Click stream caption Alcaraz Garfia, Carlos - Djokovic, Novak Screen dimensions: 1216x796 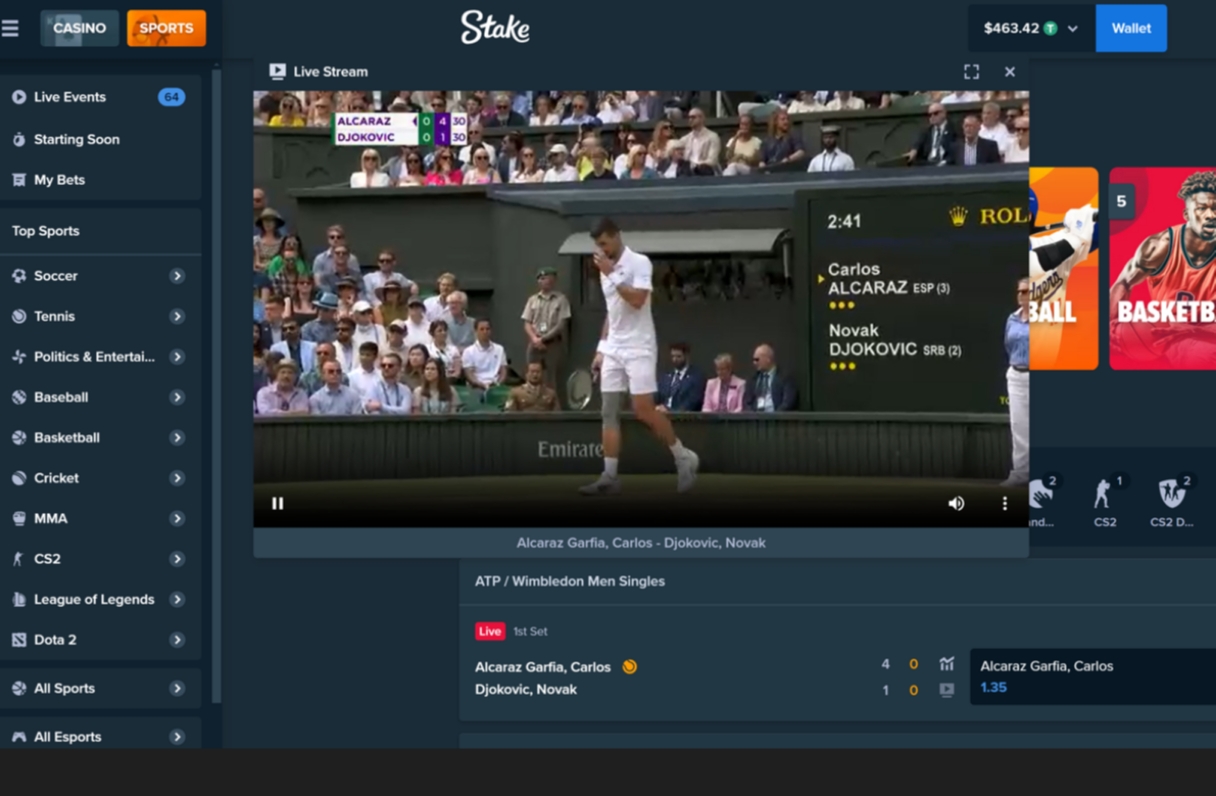(641, 543)
